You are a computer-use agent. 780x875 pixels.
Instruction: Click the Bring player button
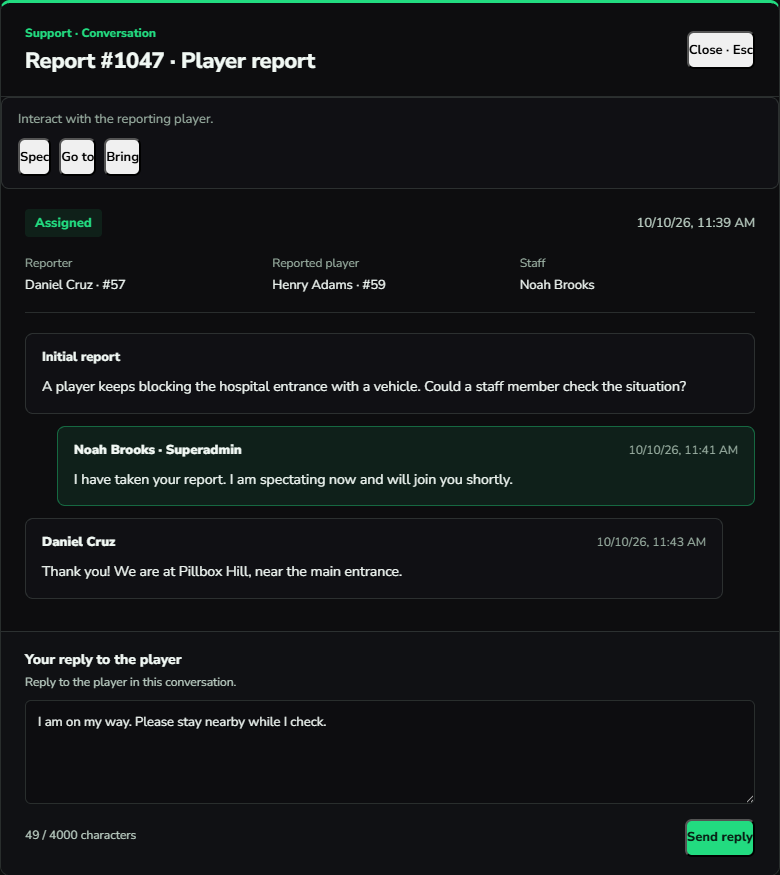pyautogui.click(x=122, y=156)
